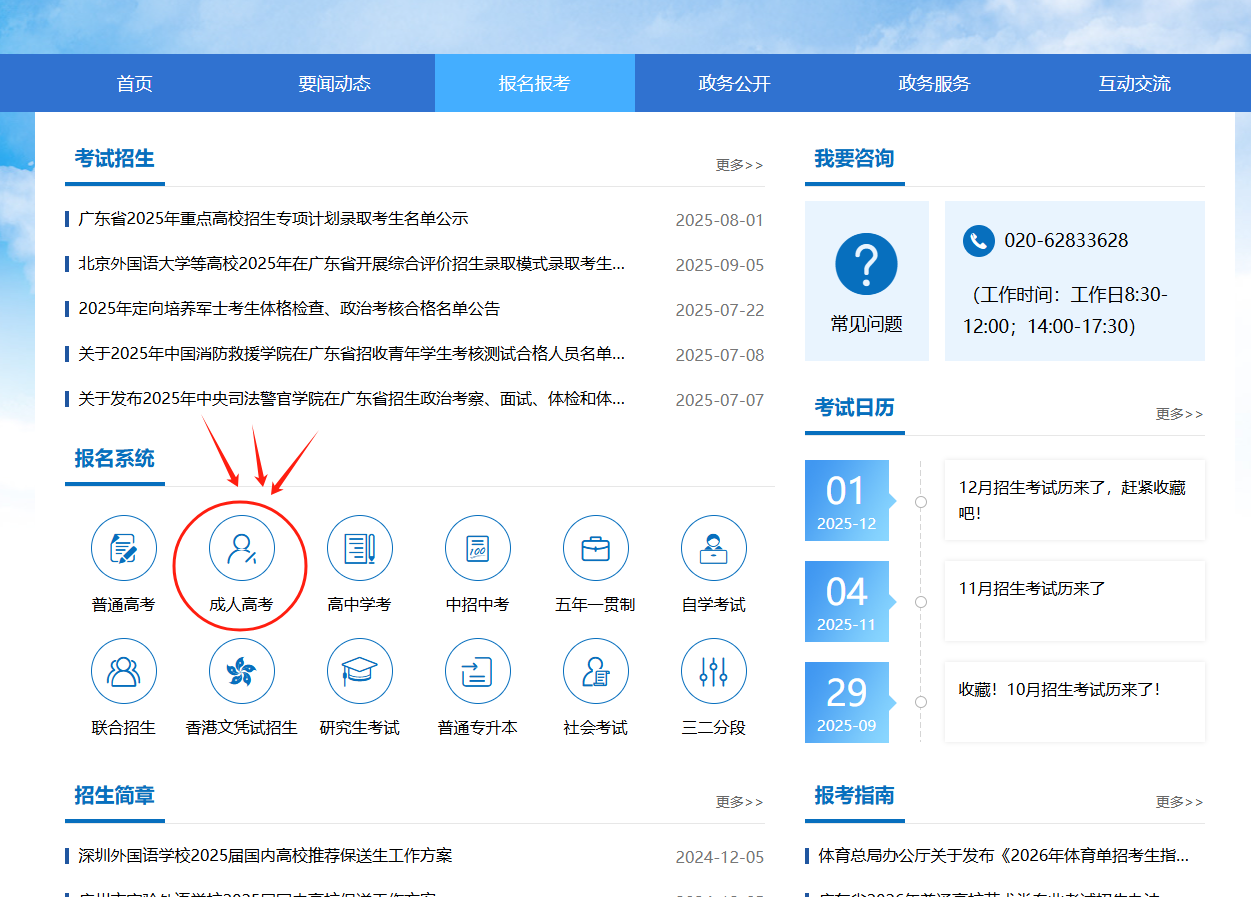Expand 更多 next to 考试招生
This screenshot has width=1251, height=897.
[739, 165]
